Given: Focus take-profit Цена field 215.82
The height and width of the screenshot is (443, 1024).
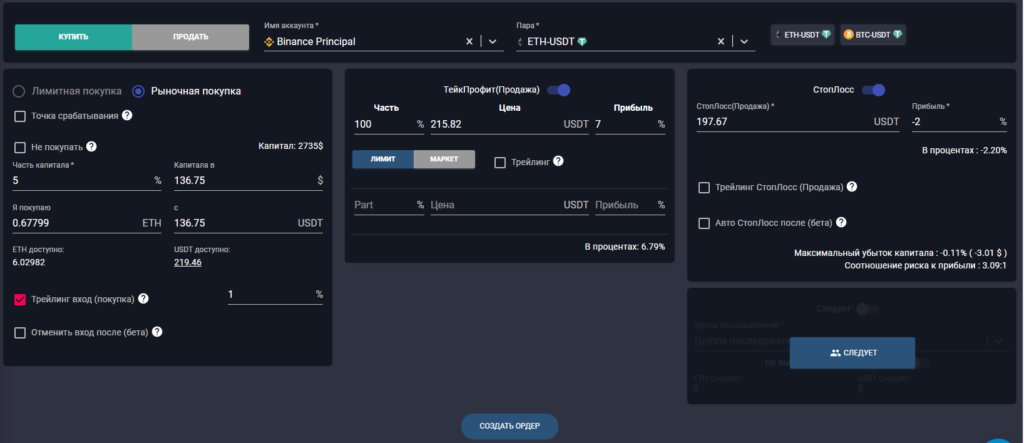Looking at the screenshot, I should pos(509,124).
